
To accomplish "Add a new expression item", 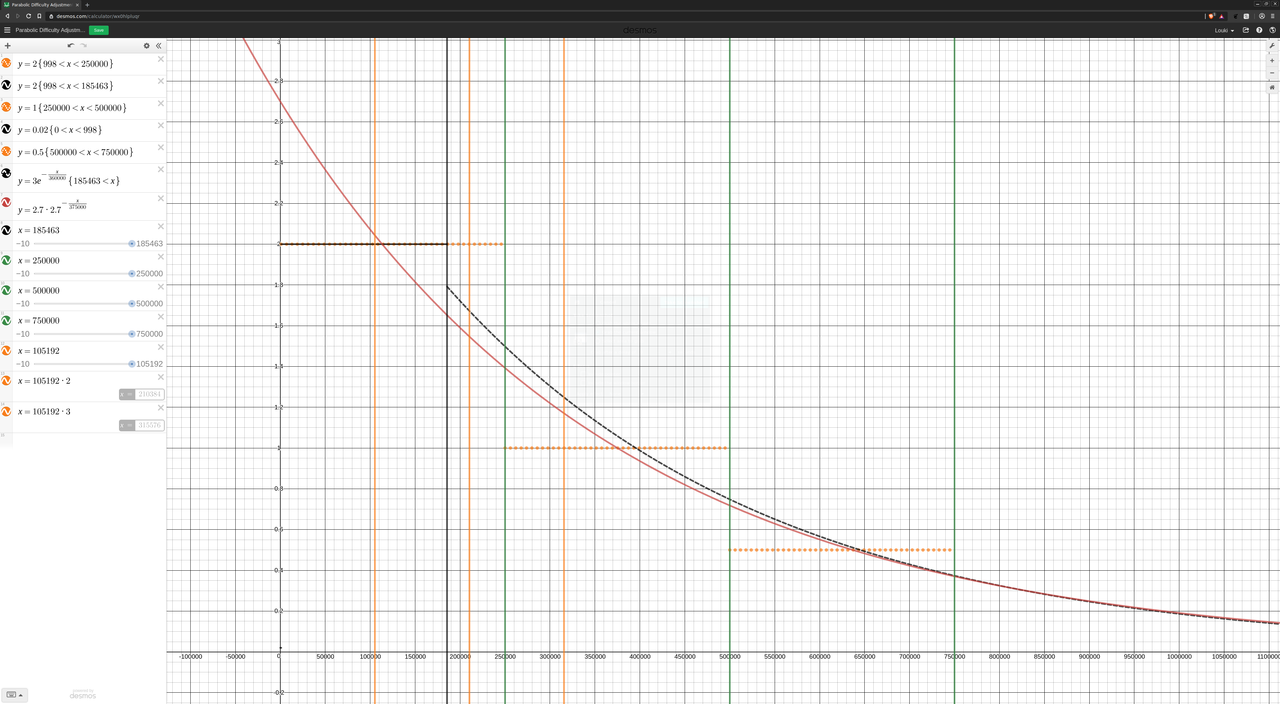I will [x=7, y=46].
